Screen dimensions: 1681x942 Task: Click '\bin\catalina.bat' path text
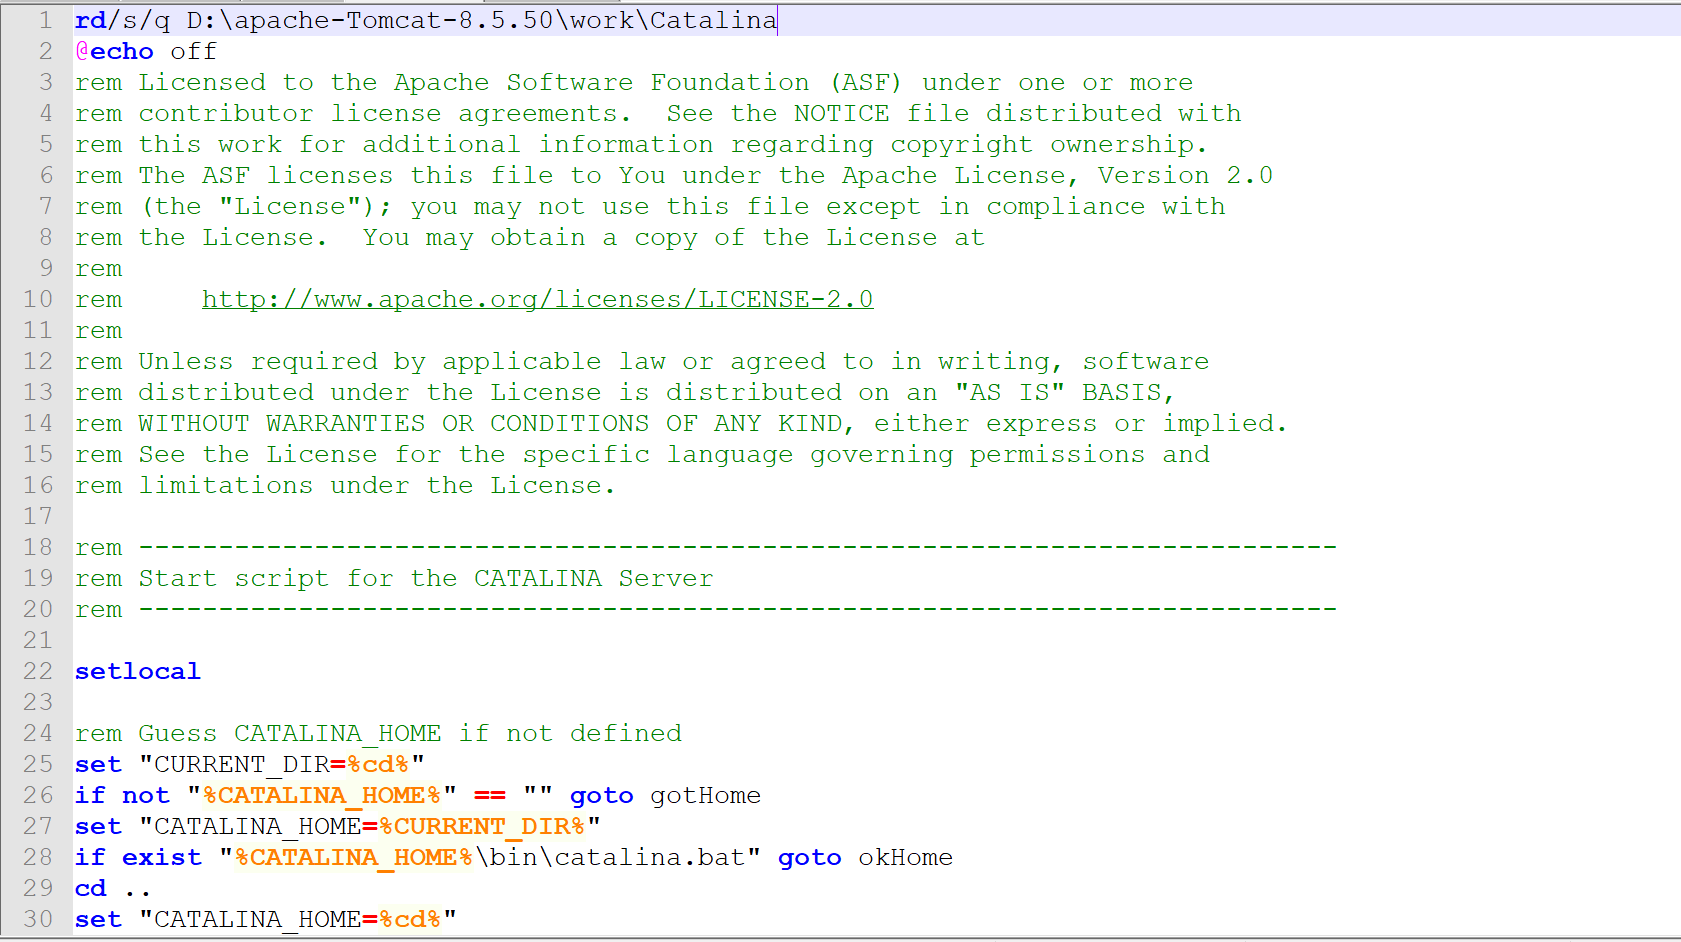(x=610, y=857)
